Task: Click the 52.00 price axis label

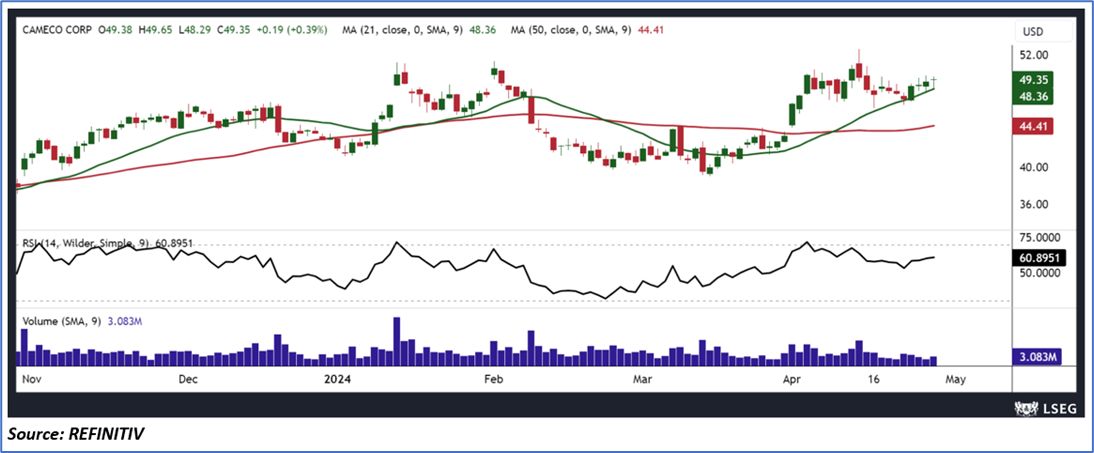Action: point(1035,55)
